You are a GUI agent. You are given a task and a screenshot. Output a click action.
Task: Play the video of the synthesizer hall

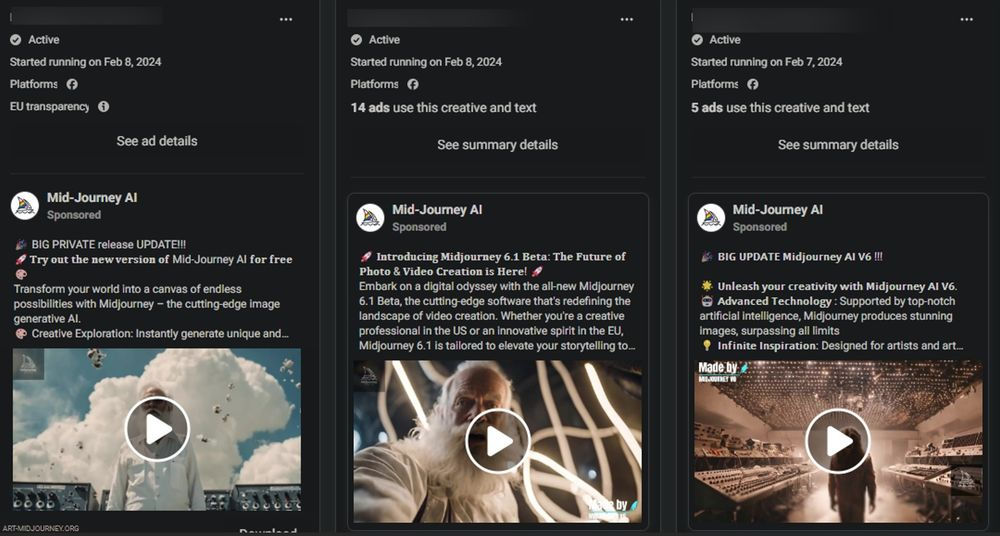click(x=838, y=441)
